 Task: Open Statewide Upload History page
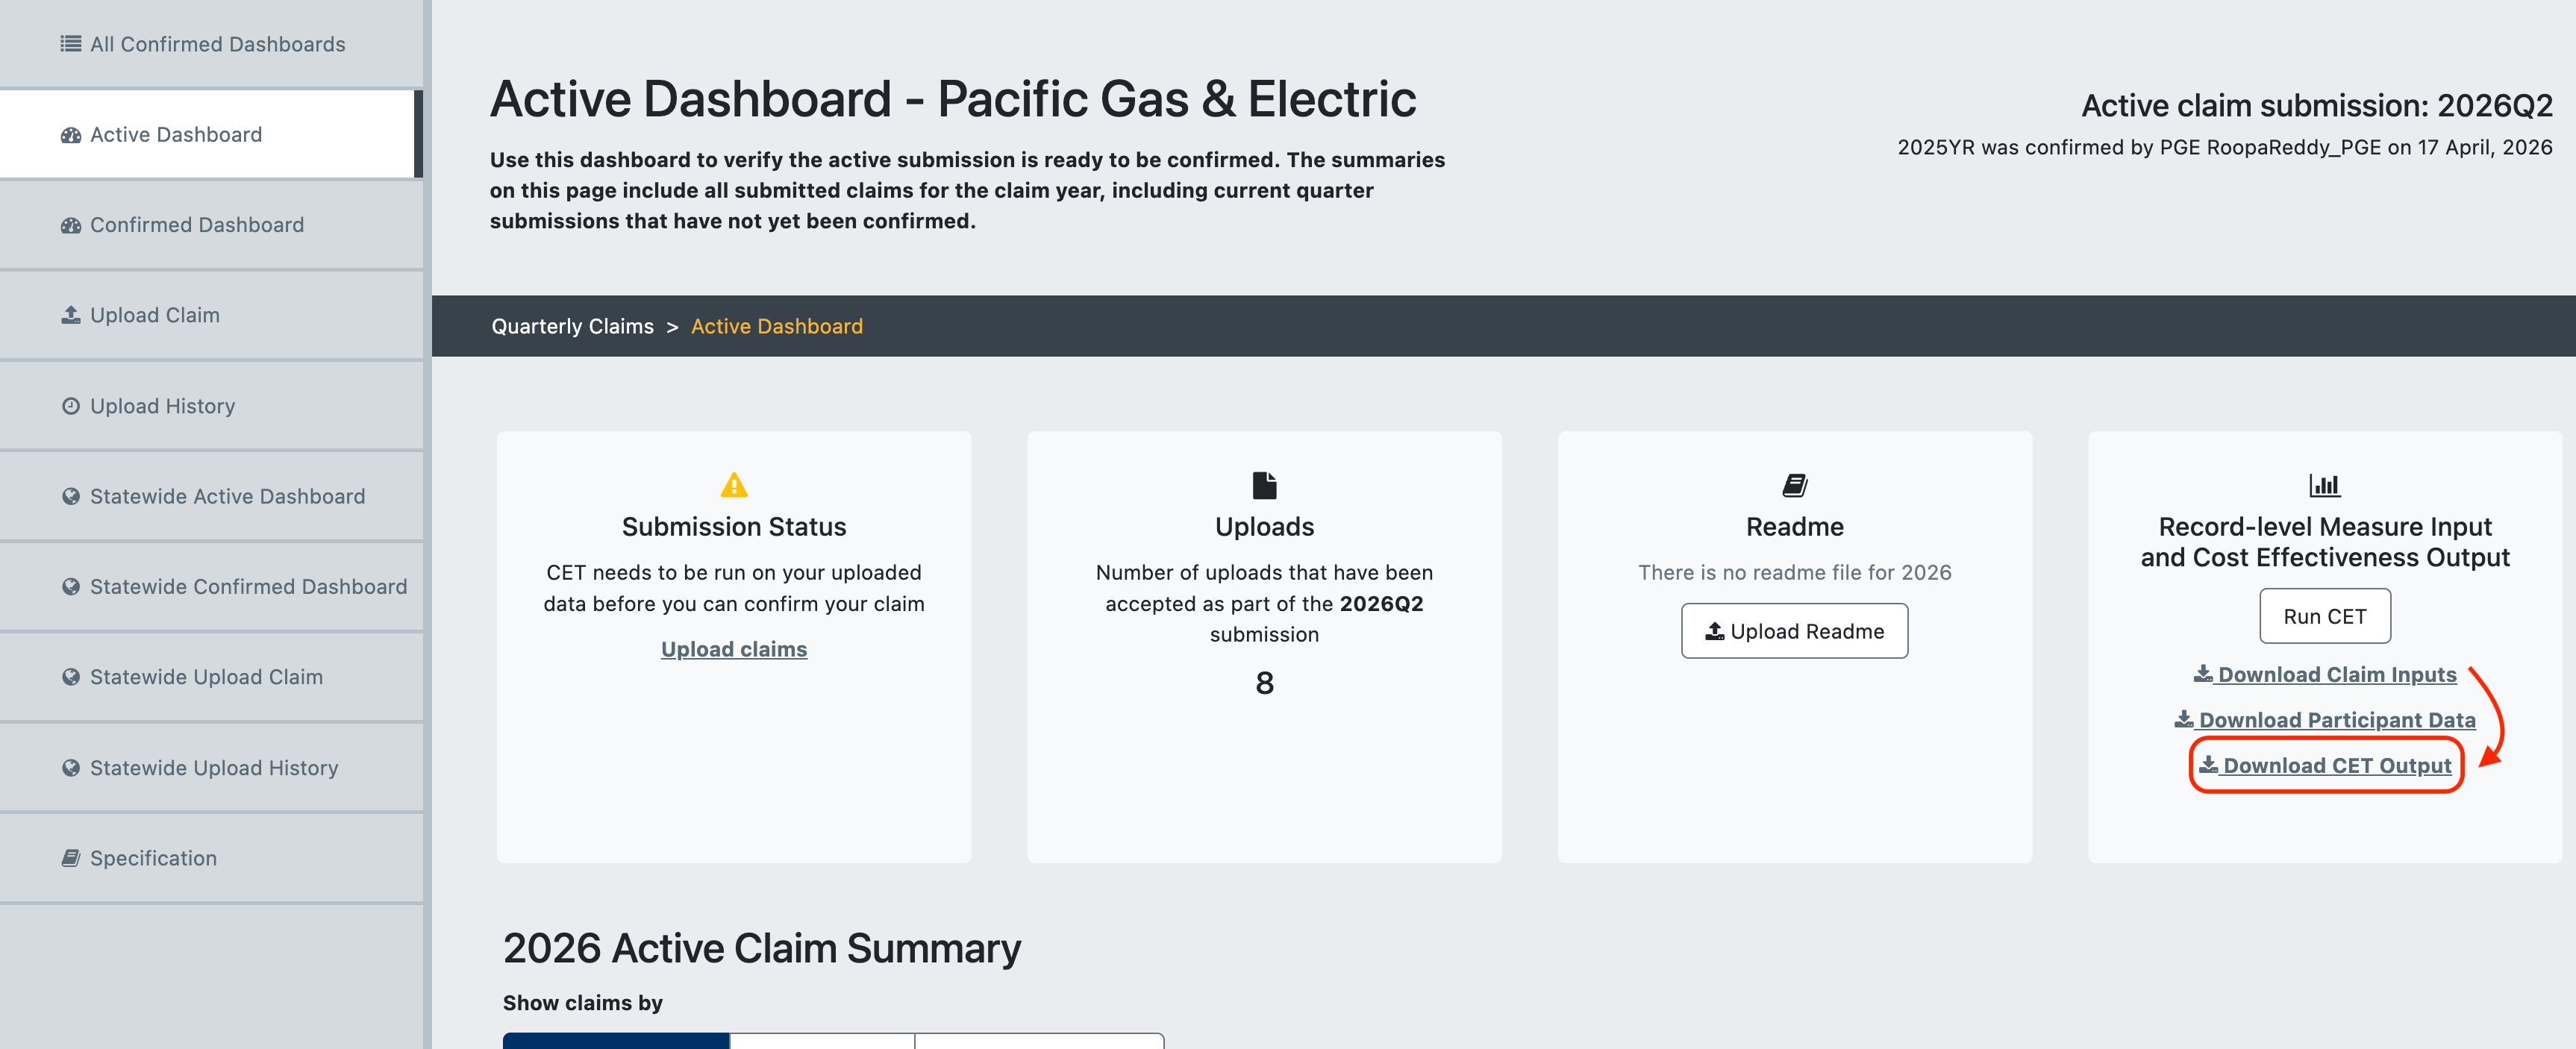[x=211, y=768]
